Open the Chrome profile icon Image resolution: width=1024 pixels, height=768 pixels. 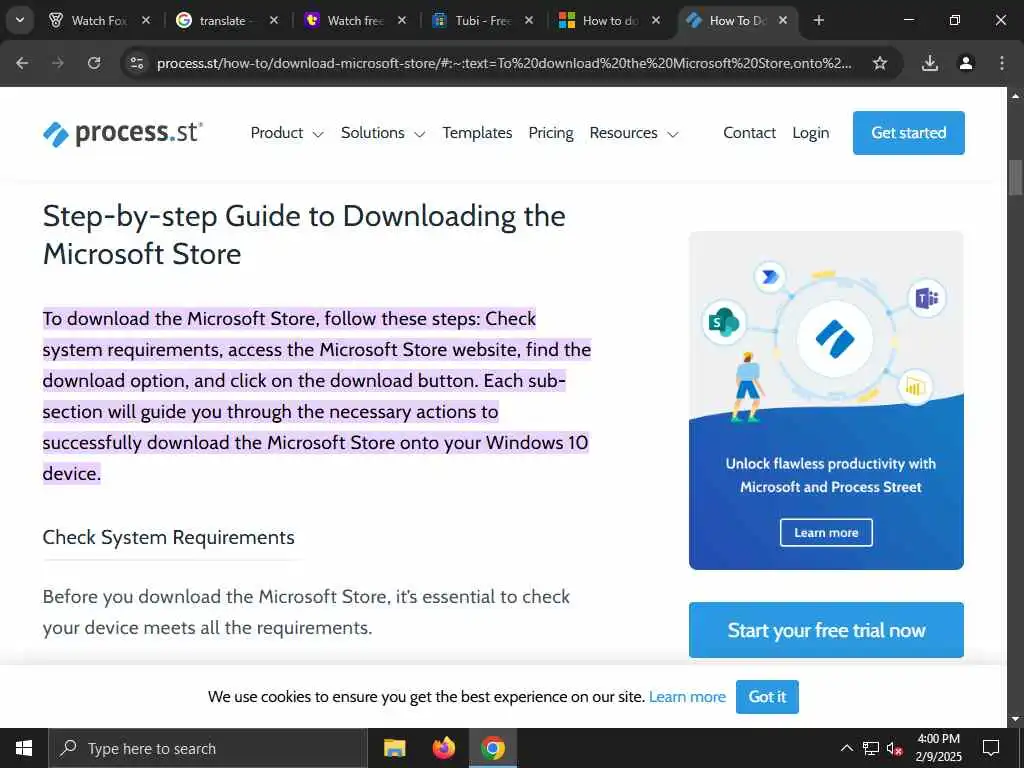click(x=966, y=63)
